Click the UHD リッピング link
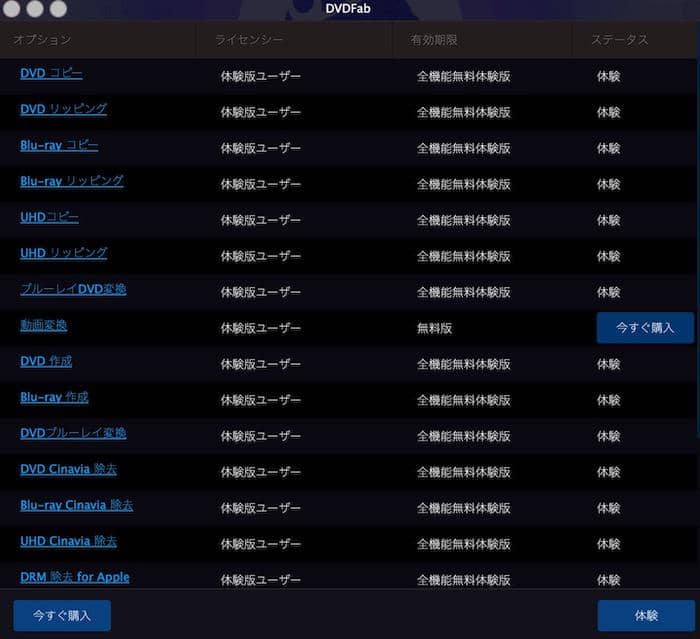700x639 pixels. [63, 253]
